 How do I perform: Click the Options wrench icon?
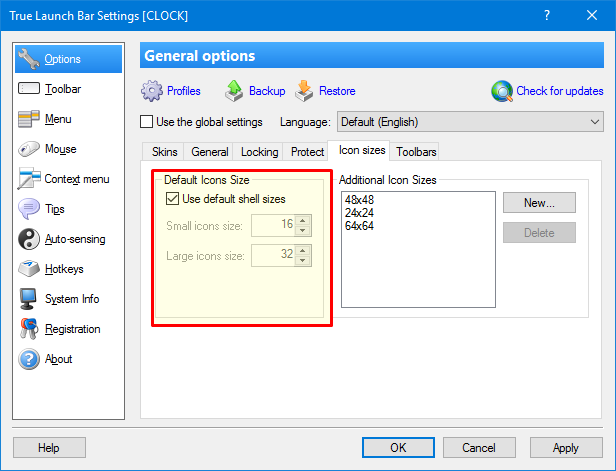[29, 59]
